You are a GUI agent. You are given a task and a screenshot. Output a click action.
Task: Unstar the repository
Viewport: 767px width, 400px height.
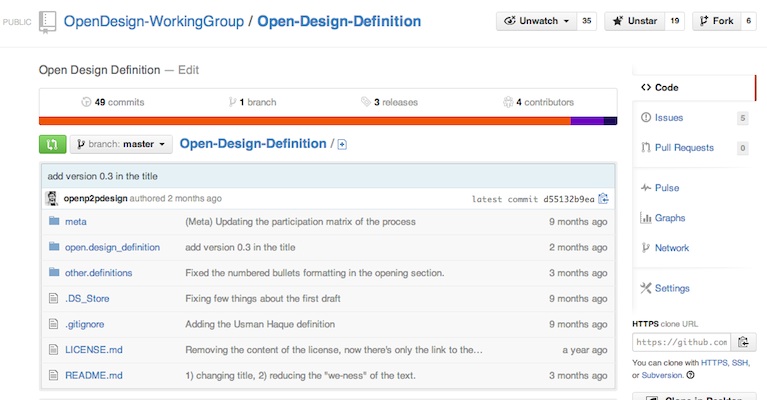(635, 21)
